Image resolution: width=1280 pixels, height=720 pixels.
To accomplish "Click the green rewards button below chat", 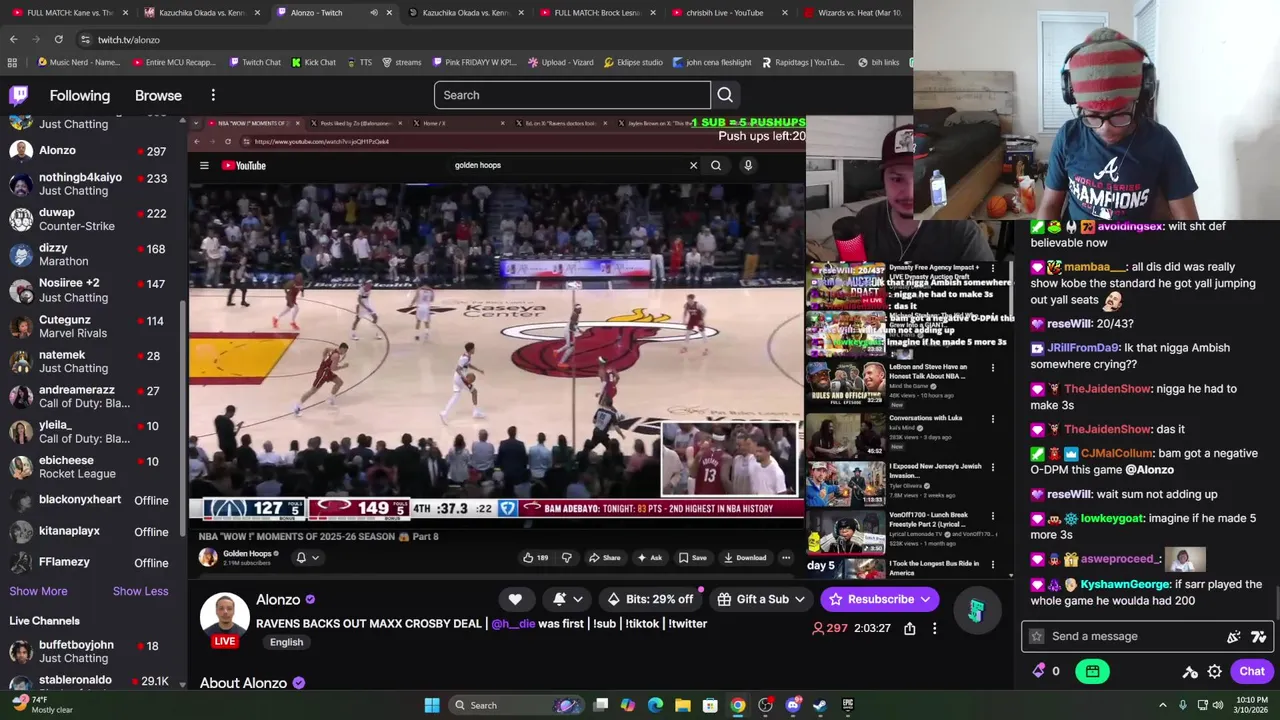I will tap(1092, 672).
